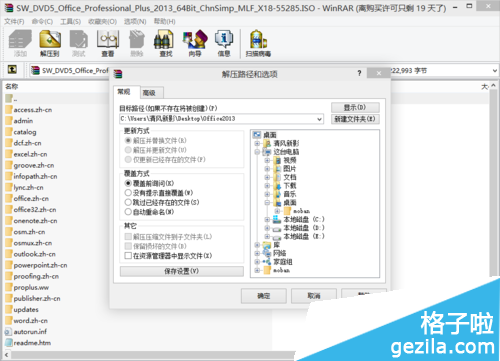Open the 命令(C) menu

tap(42, 22)
